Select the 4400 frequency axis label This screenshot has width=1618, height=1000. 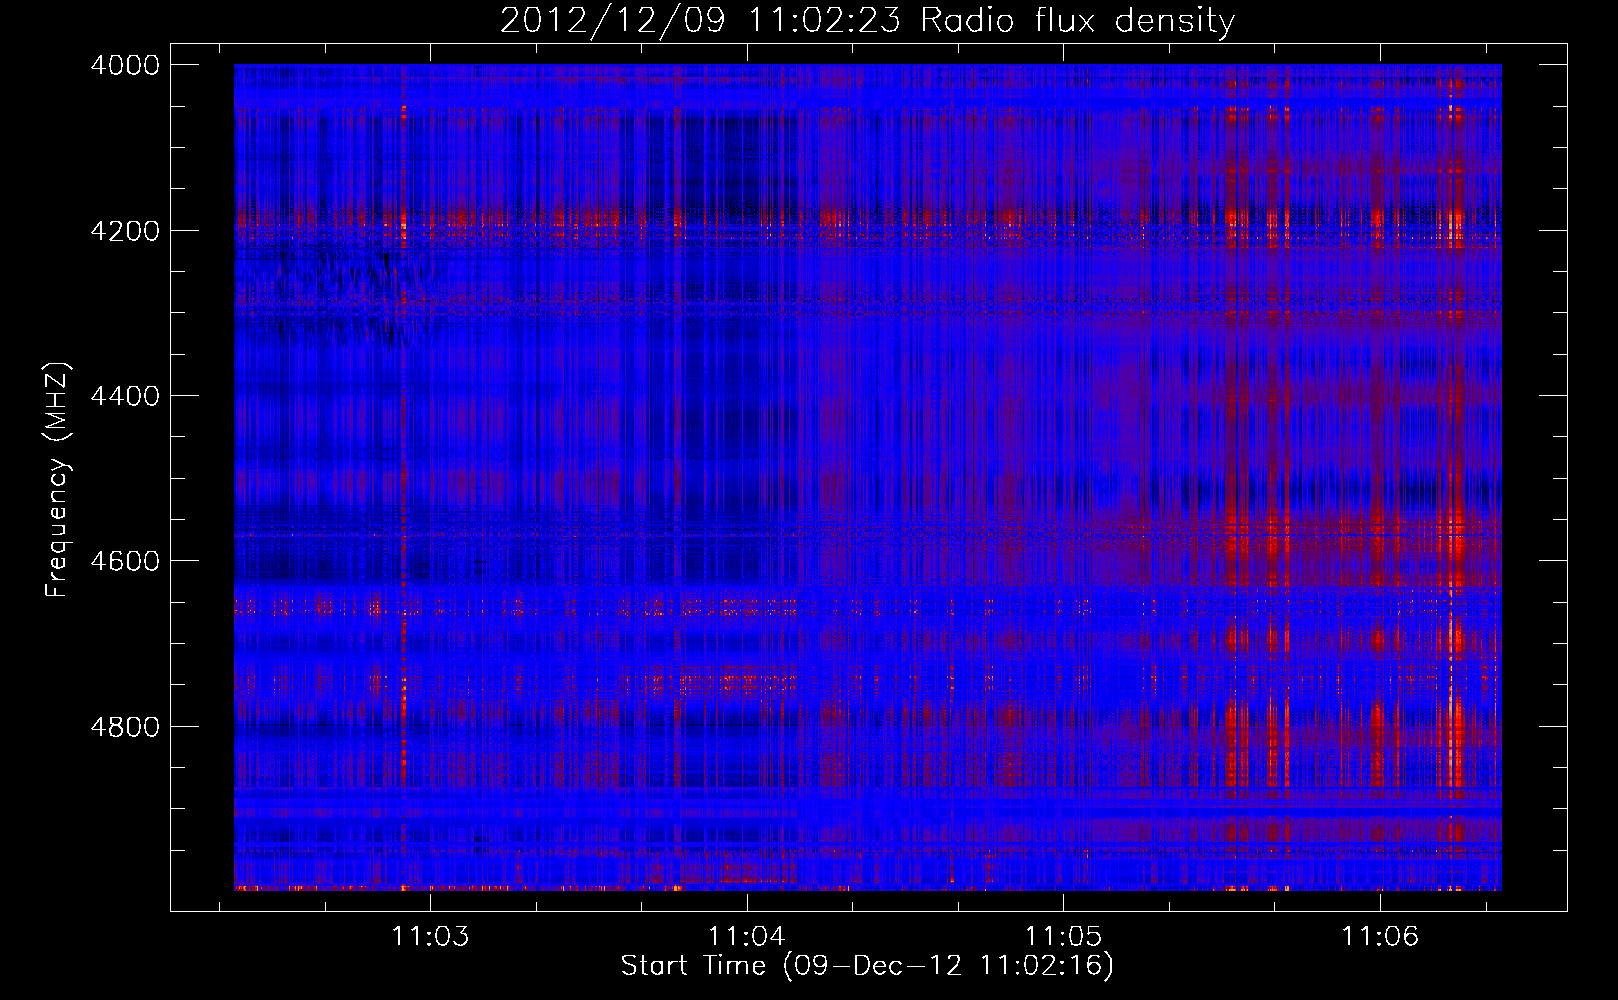tap(125, 396)
